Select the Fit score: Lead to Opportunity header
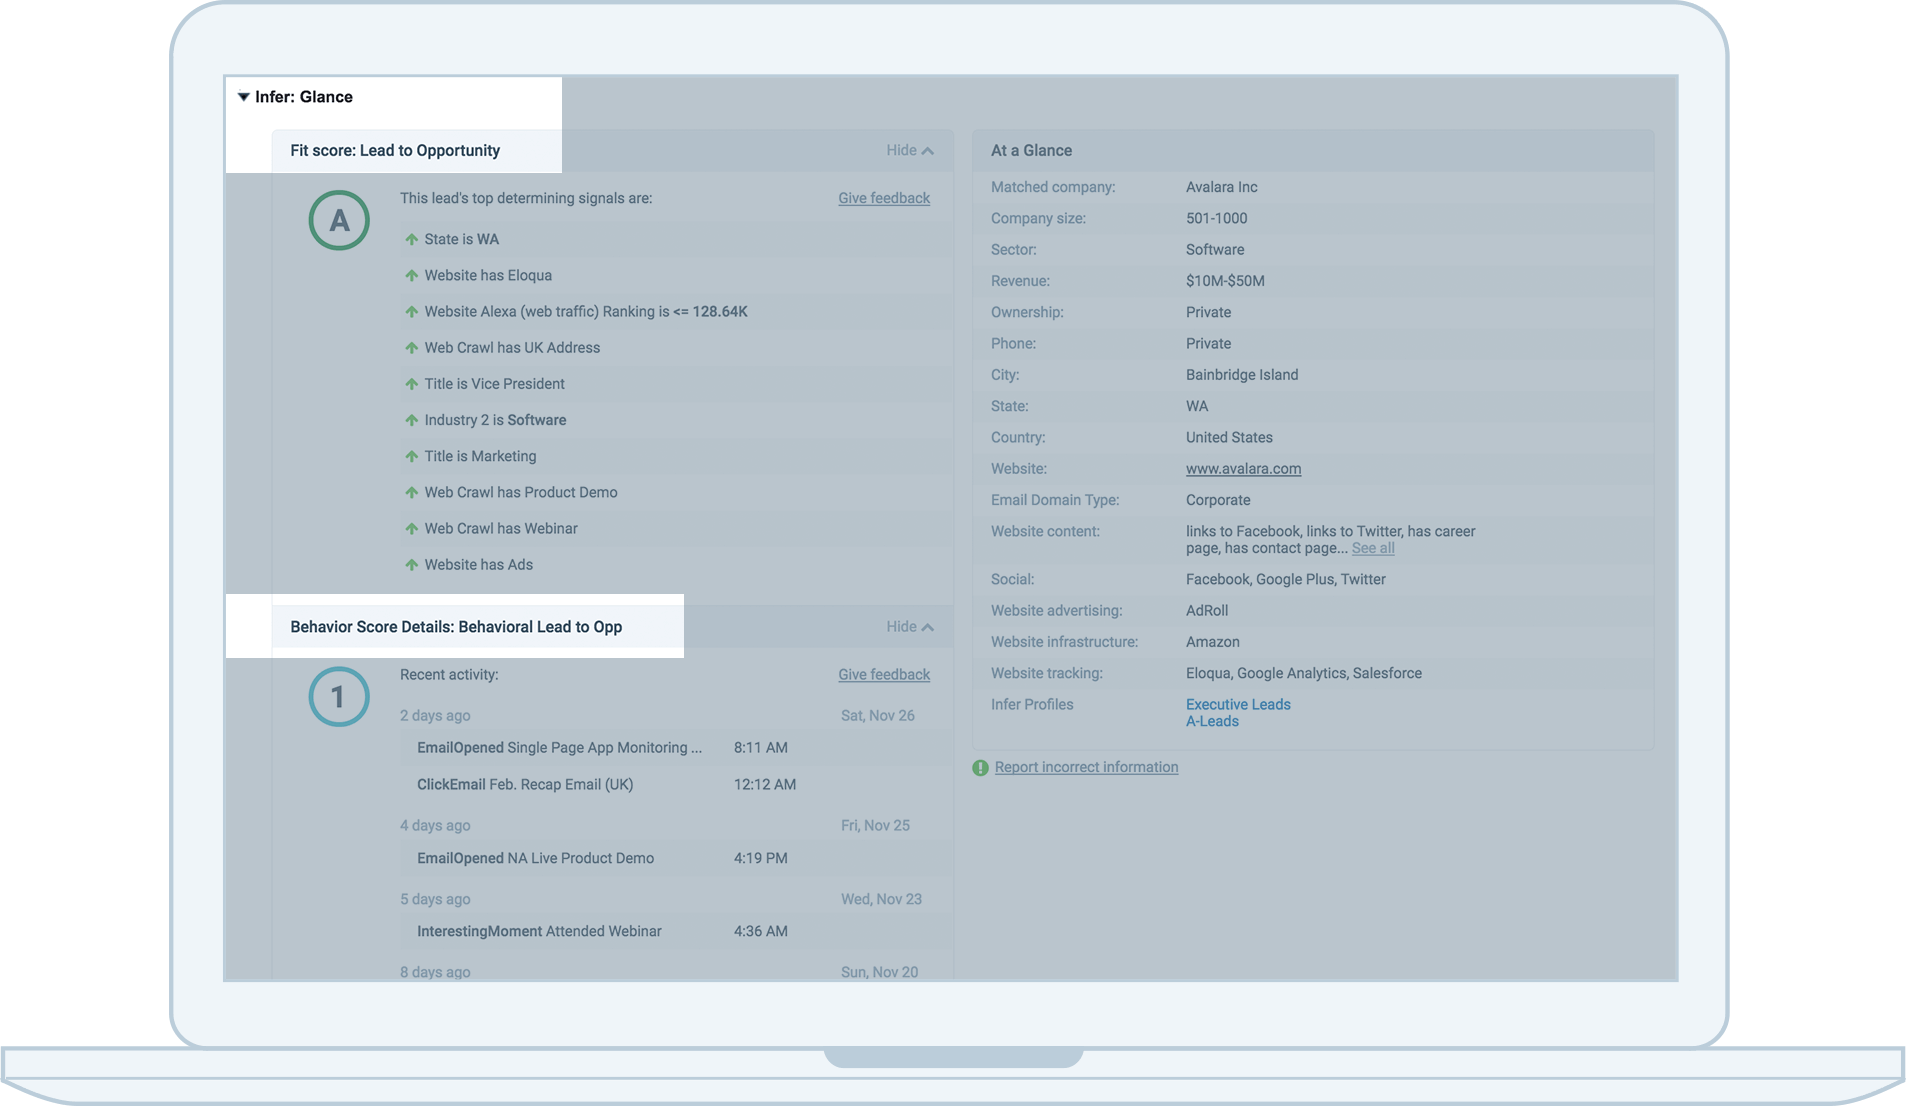Viewport: 1906px width, 1106px height. click(395, 151)
